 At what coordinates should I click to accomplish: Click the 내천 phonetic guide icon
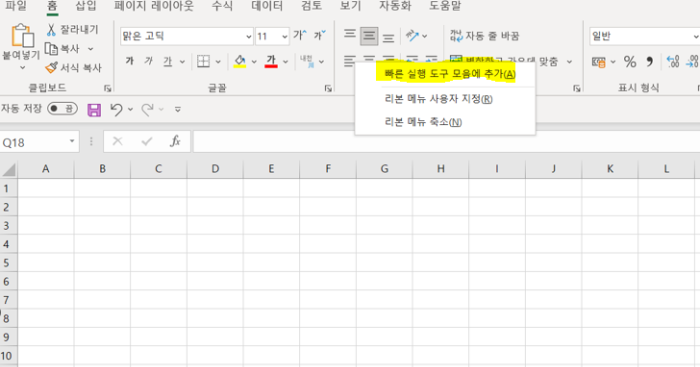(x=306, y=61)
